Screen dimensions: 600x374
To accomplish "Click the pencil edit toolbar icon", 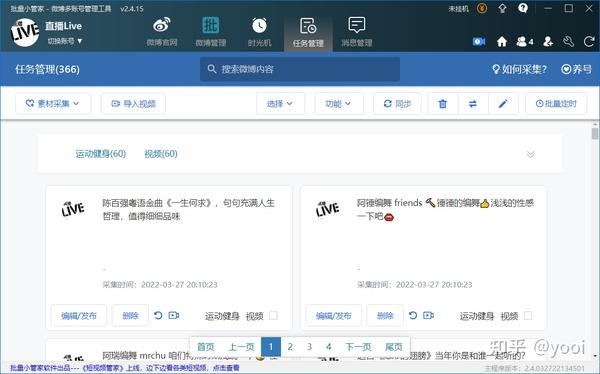I will (x=503, y=103).
